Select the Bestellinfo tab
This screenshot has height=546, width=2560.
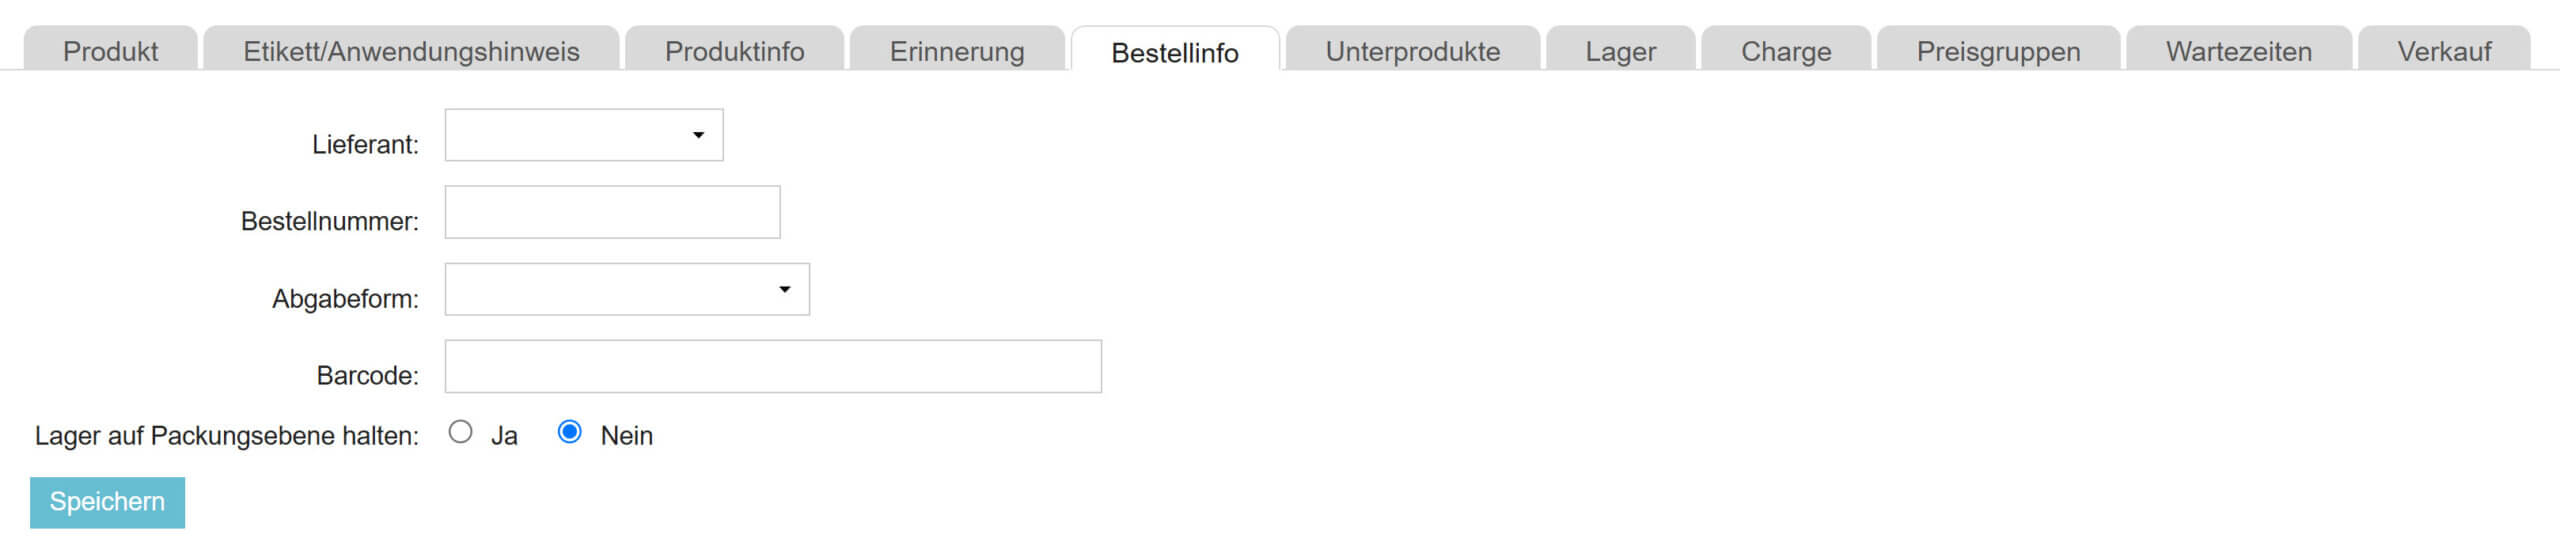[1174, 52]
